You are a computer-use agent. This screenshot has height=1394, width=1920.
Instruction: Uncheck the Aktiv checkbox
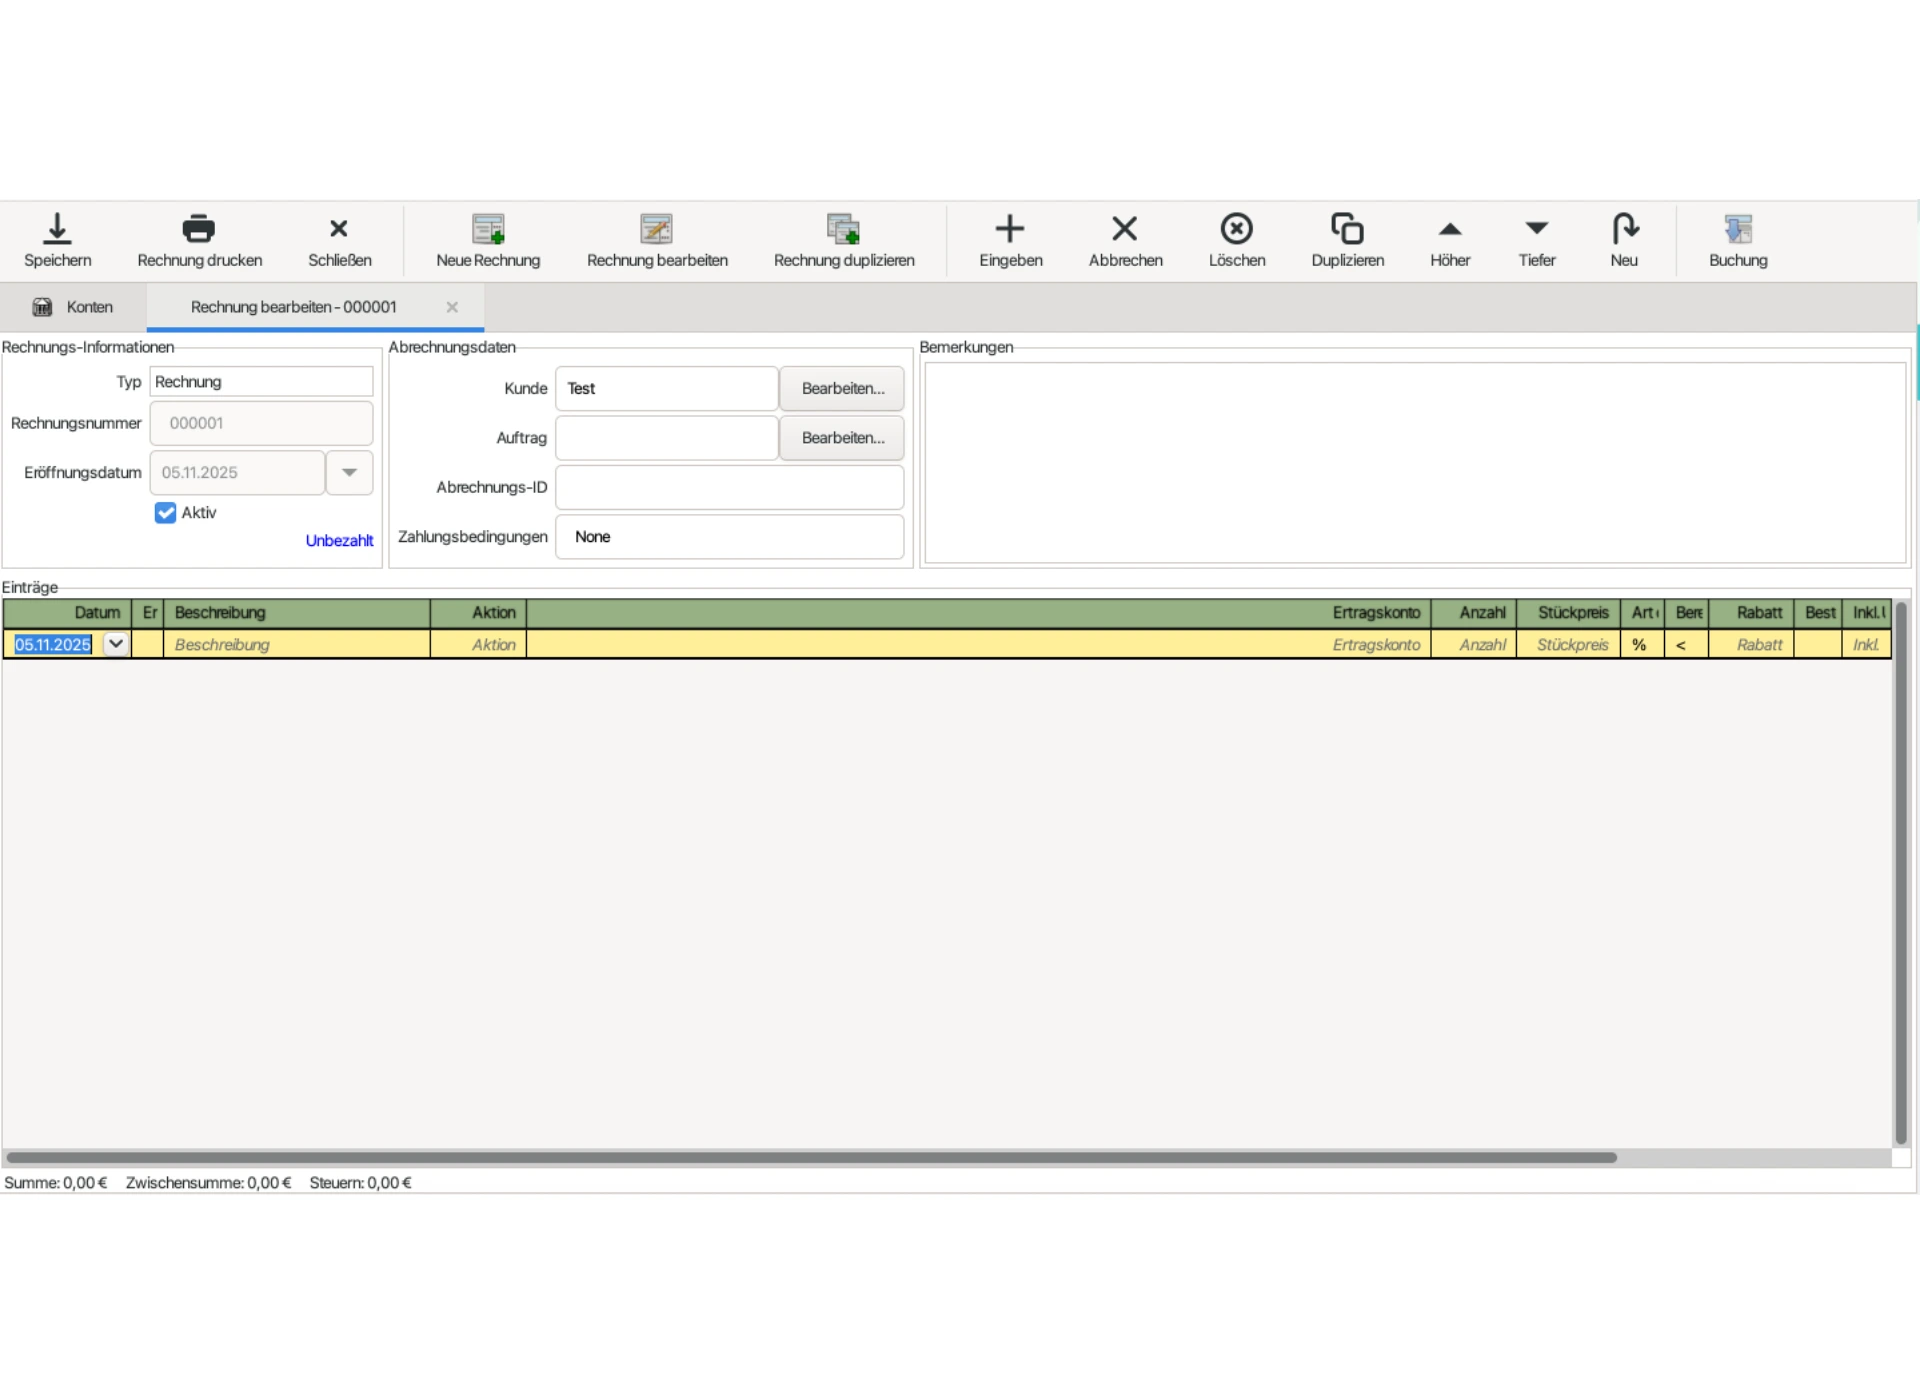pyautogui.click(x=164, y=512)
